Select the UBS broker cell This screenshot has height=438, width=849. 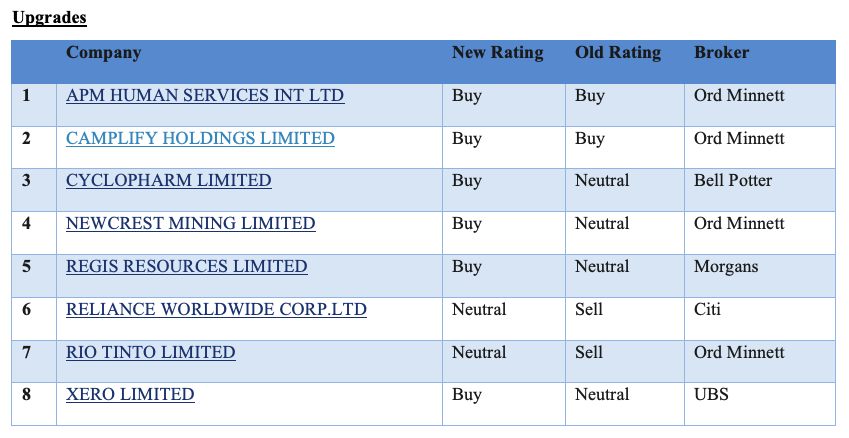tap(711, 395)
